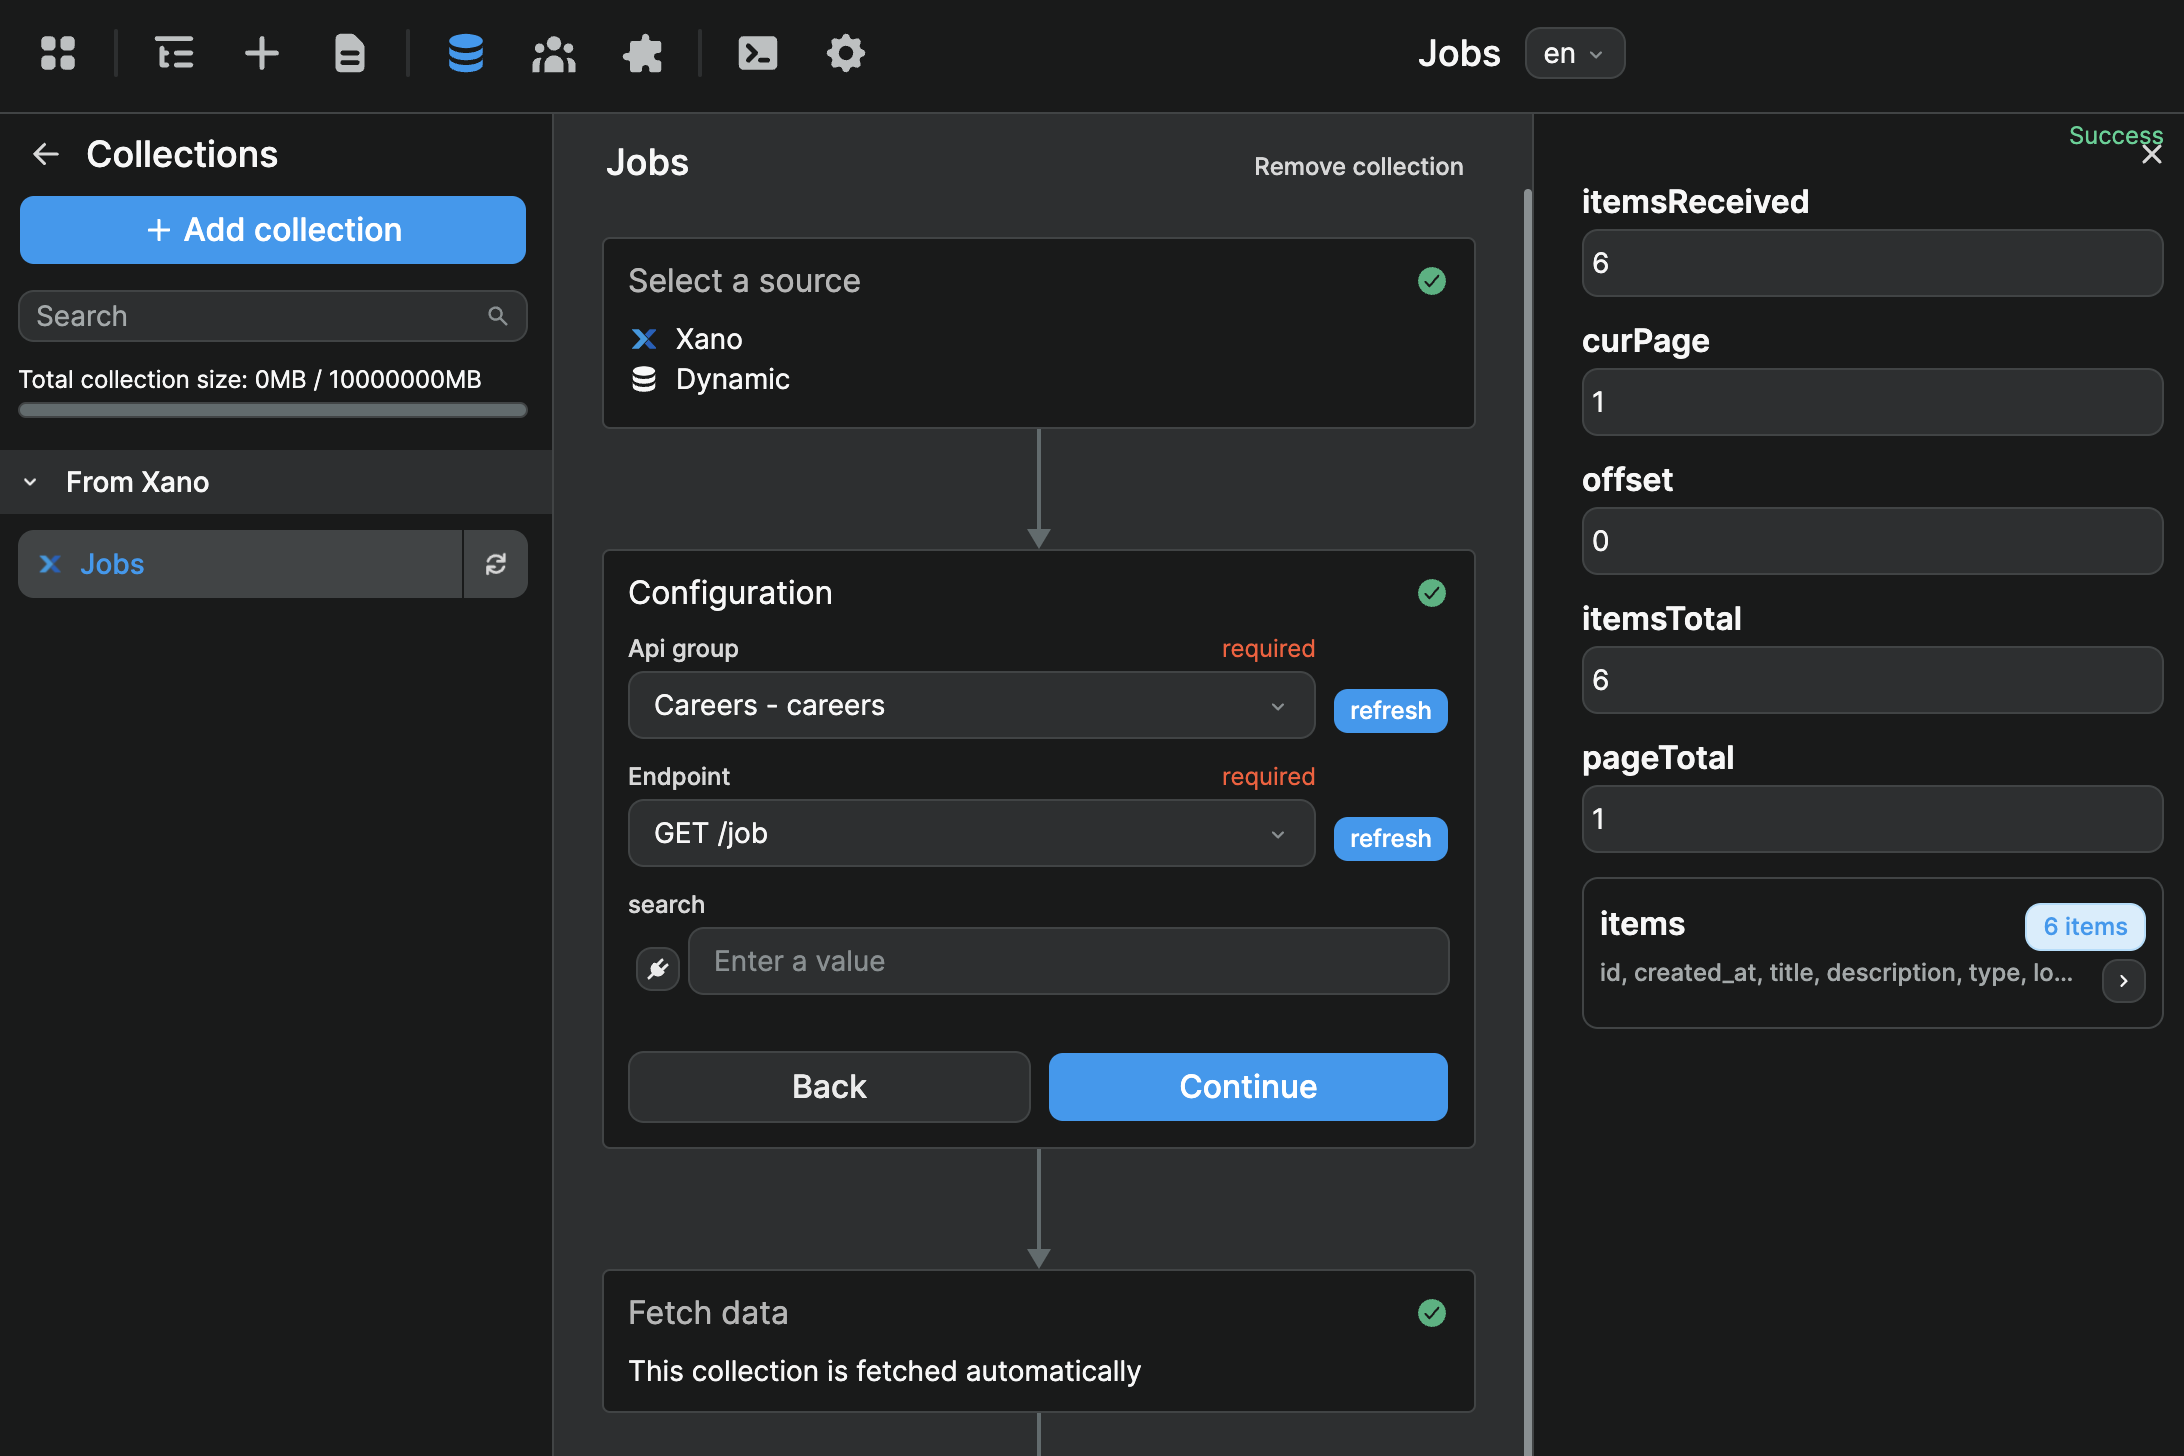Refetch the Jobs collection with the sync icon
2184x1456 pixels.
tap(496, 564)
